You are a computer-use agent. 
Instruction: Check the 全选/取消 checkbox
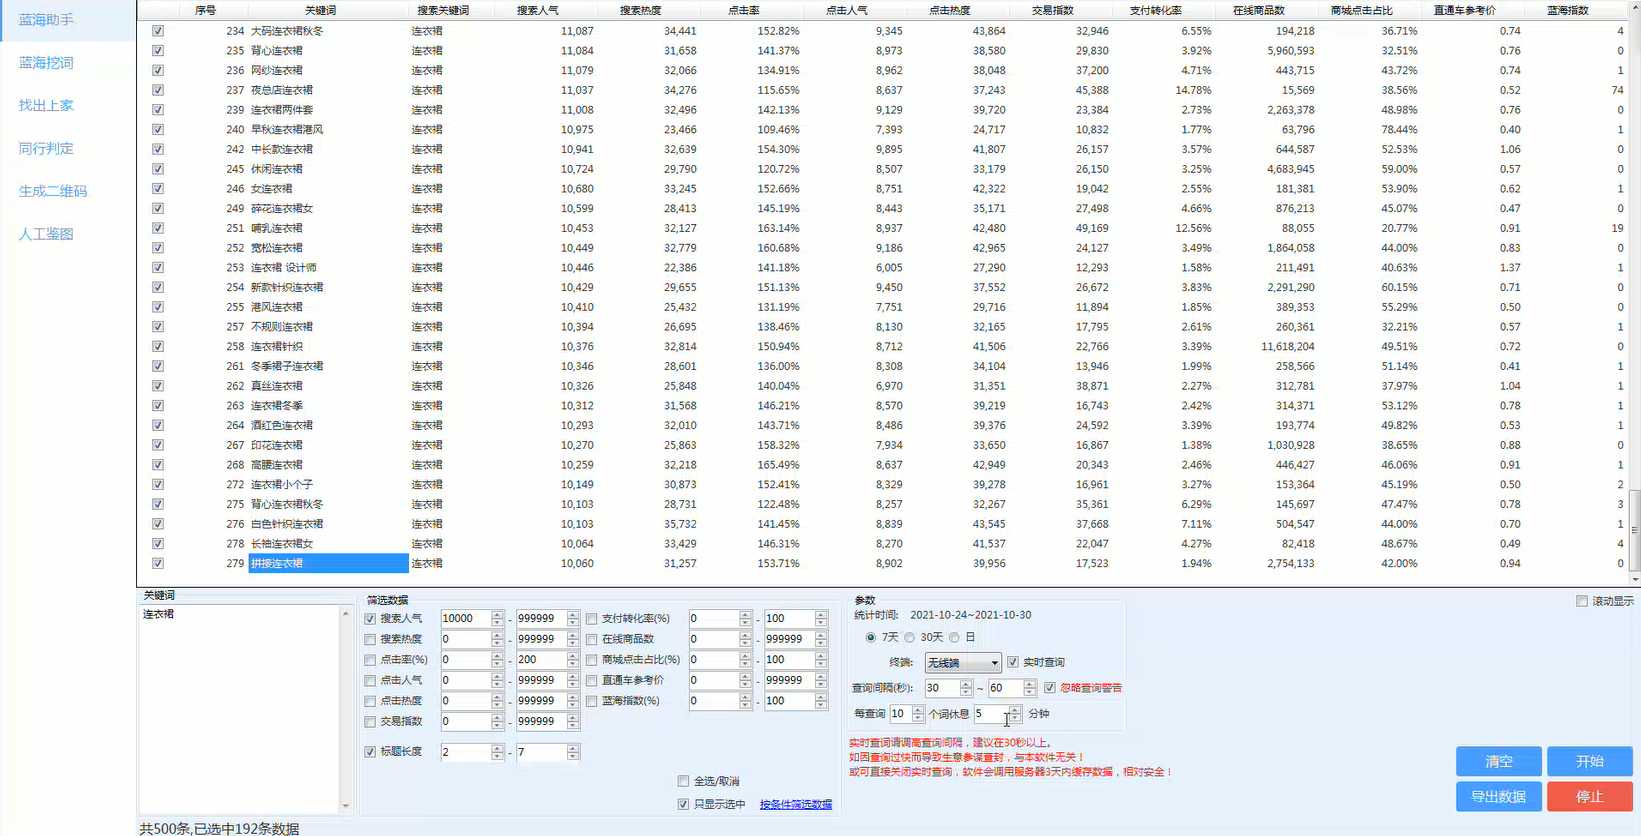tap(683, 781)
